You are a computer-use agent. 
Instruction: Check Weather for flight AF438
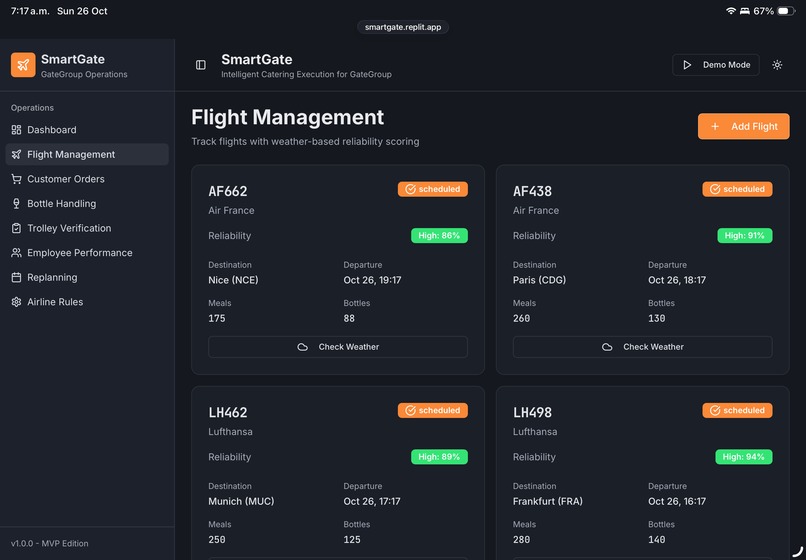643,347
